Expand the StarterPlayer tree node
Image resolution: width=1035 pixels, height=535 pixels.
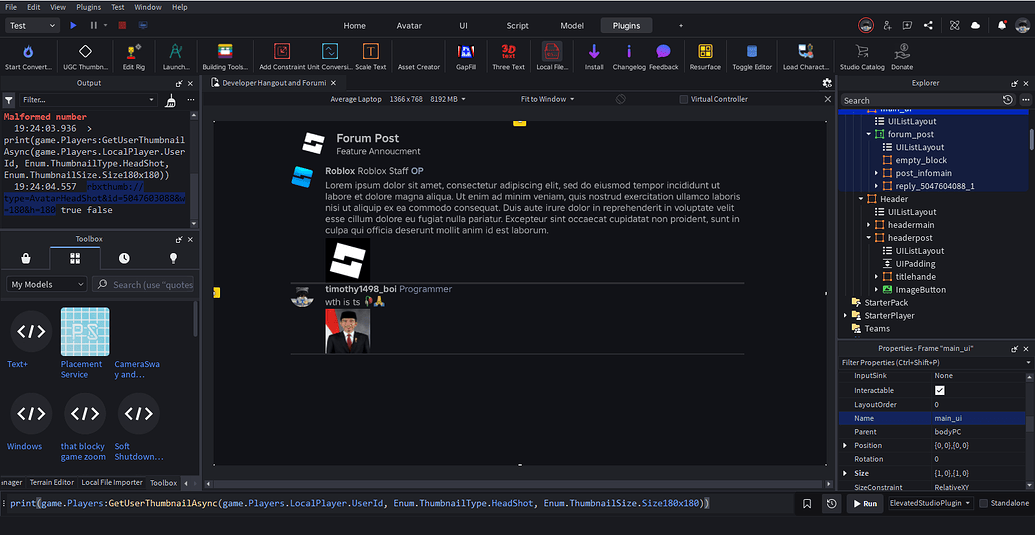(846, 316)
